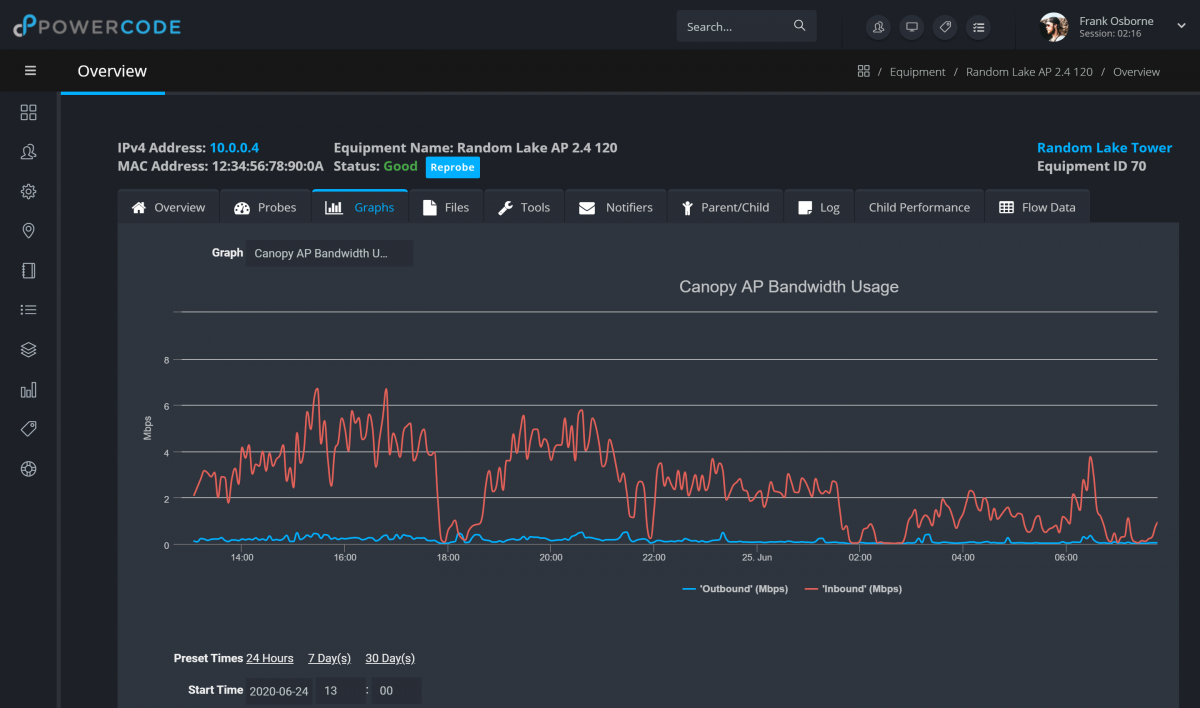Click the tag icon in the top bar
The image size is (1200, 708).
(945, 27)
